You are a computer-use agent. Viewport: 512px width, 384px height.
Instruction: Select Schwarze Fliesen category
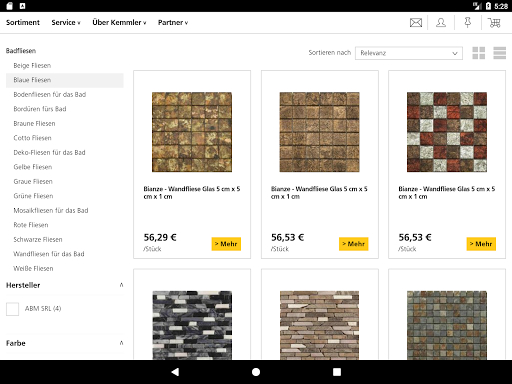[x=38, y=240]
